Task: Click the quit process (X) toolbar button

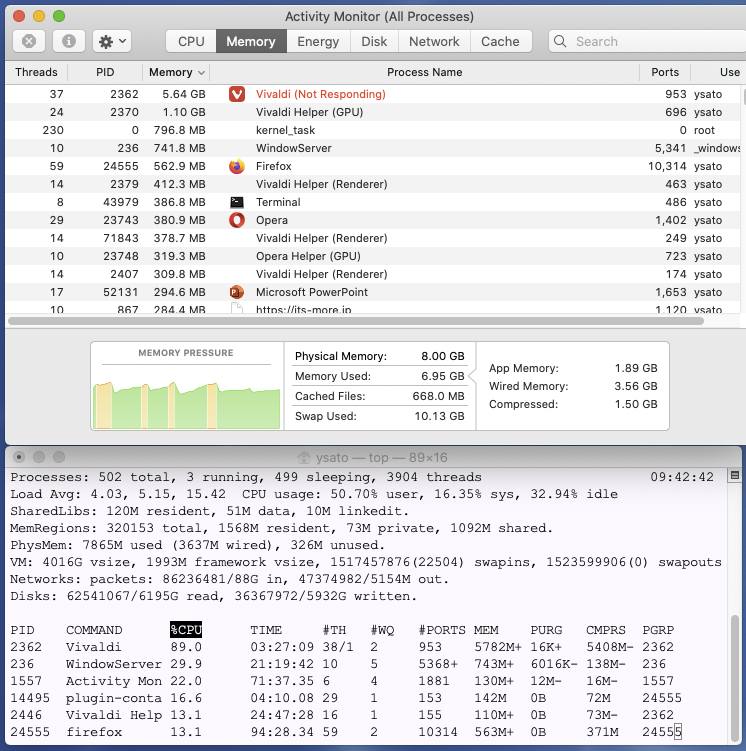Action: tap(29, 41)
